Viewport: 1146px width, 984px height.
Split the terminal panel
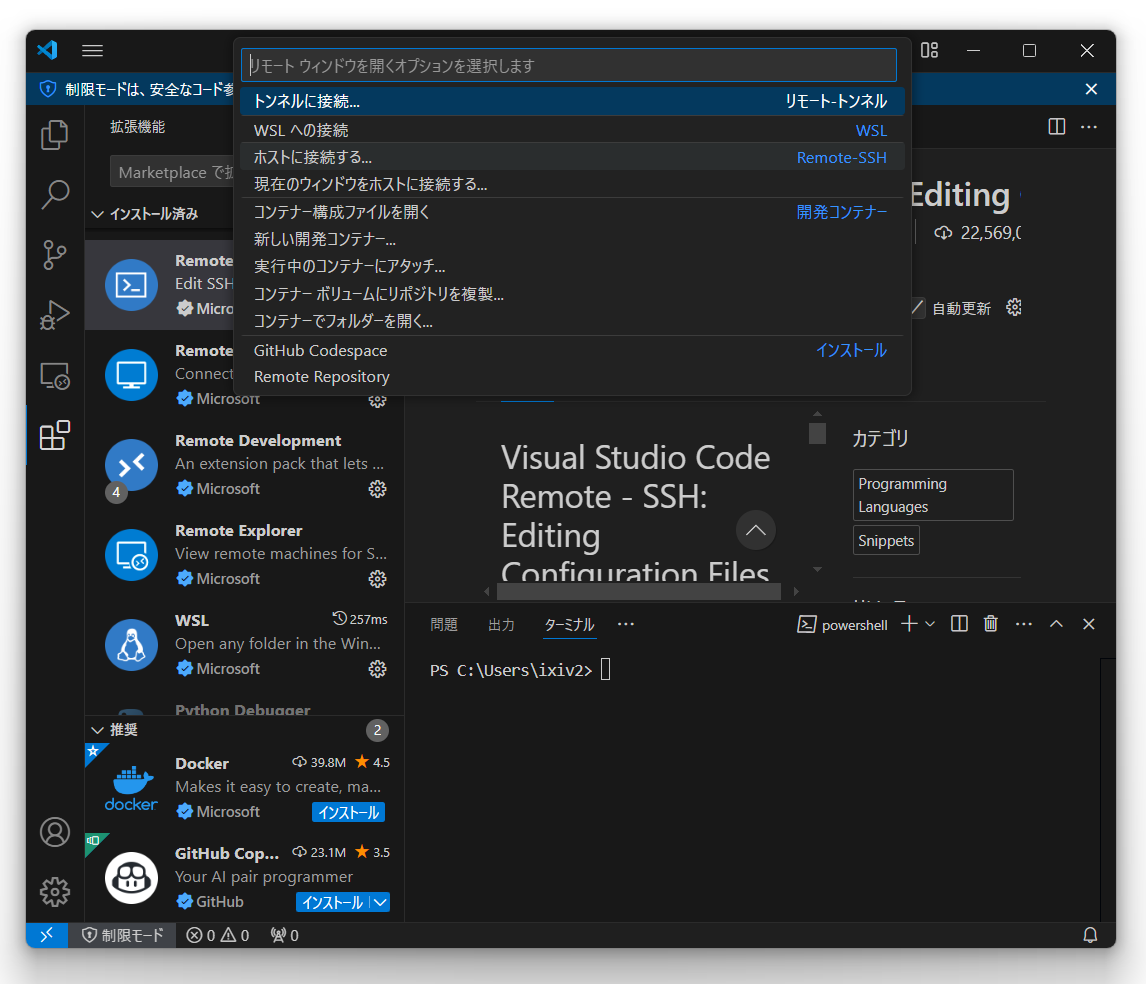pos(959,624)
